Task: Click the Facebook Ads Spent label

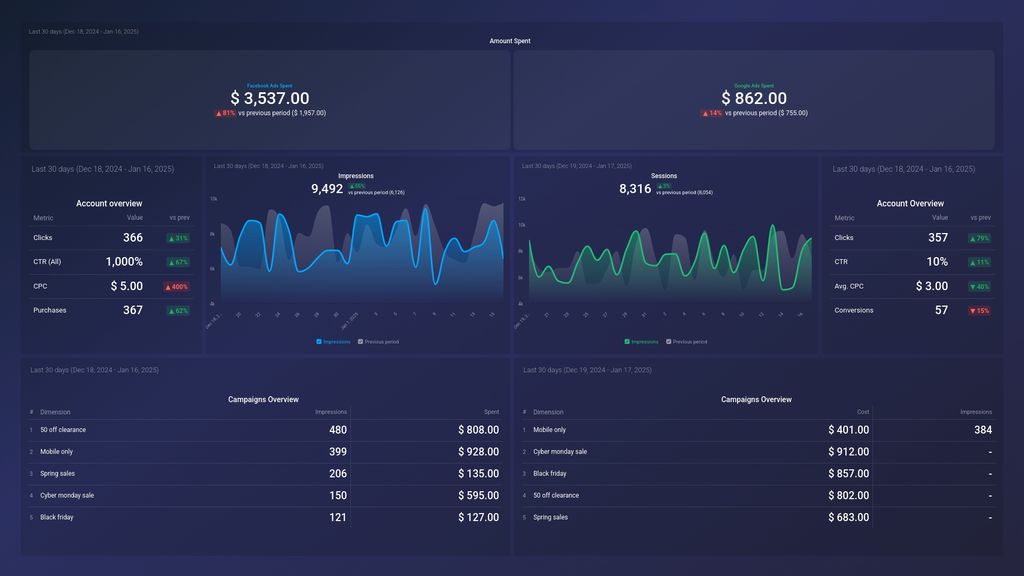Action: point(270,86)
